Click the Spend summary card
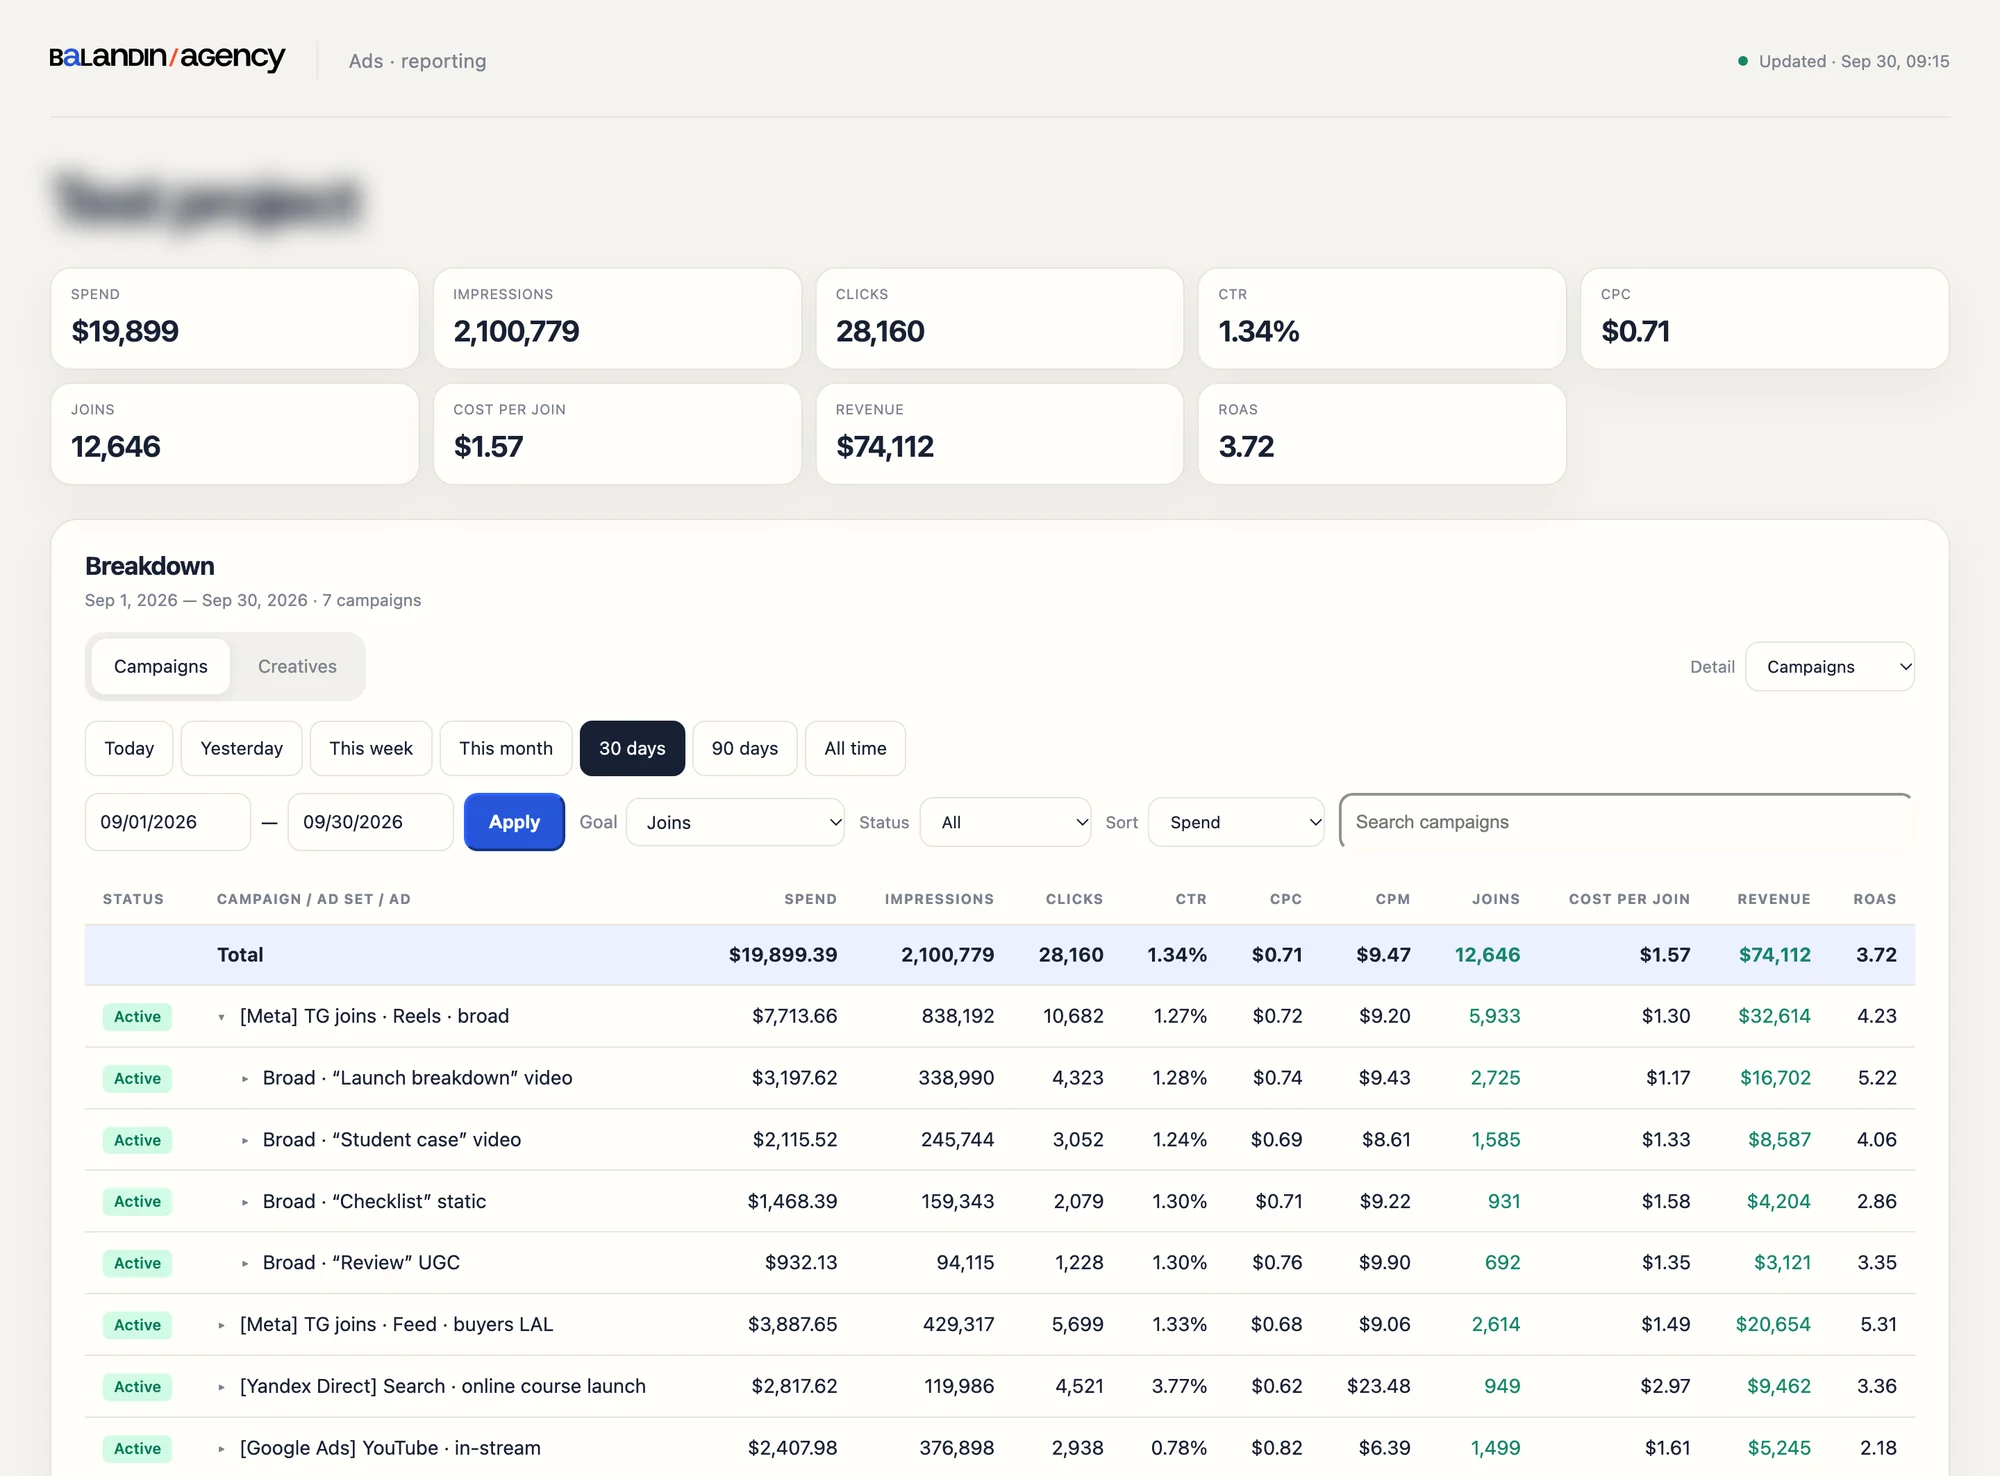The image size is (2000, 1476). (235, 318)
